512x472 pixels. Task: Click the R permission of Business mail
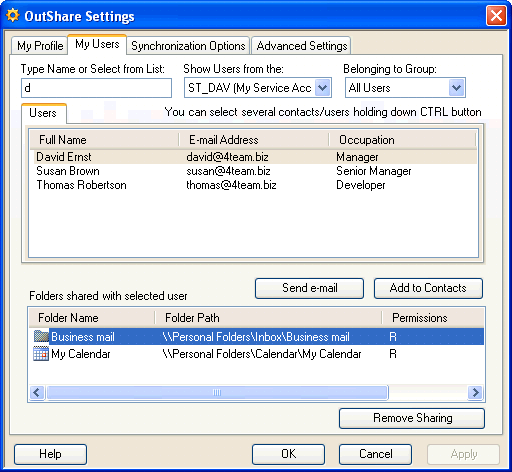(x=393, y=337)
